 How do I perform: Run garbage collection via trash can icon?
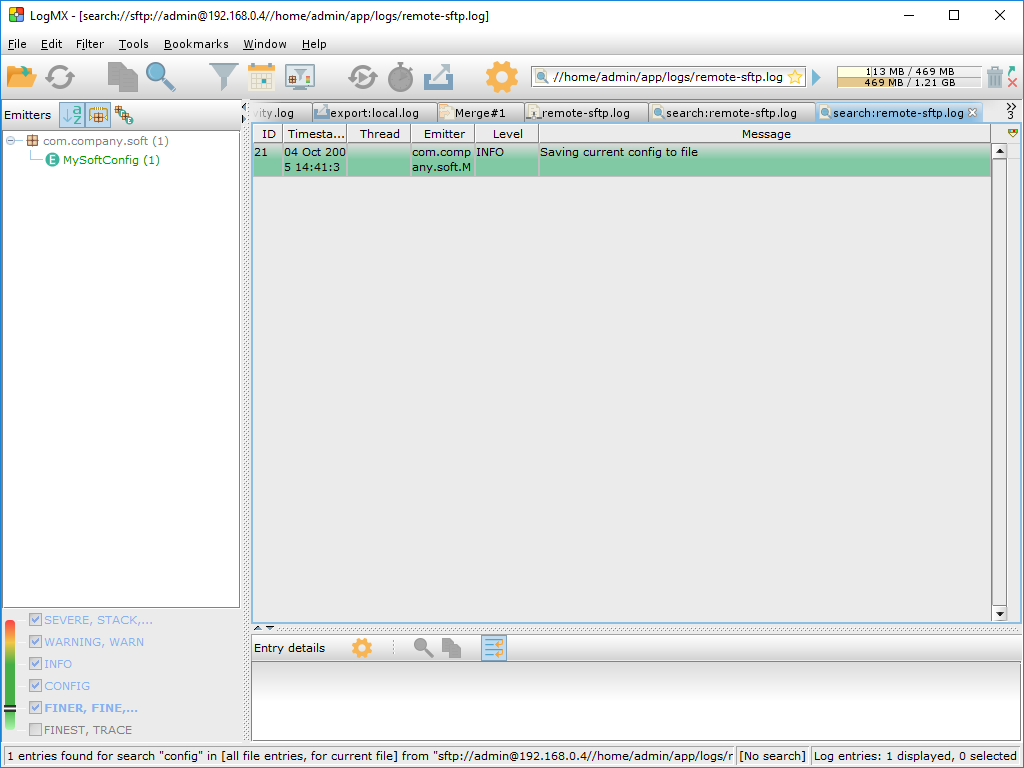pos(994,77)
